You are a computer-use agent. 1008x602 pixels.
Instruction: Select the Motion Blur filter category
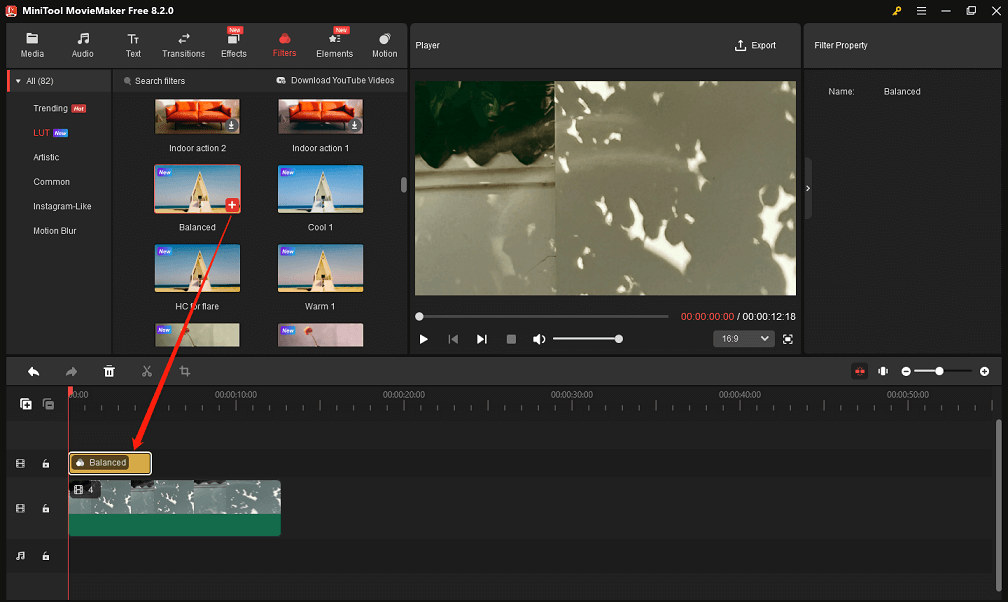coord(55,231)
